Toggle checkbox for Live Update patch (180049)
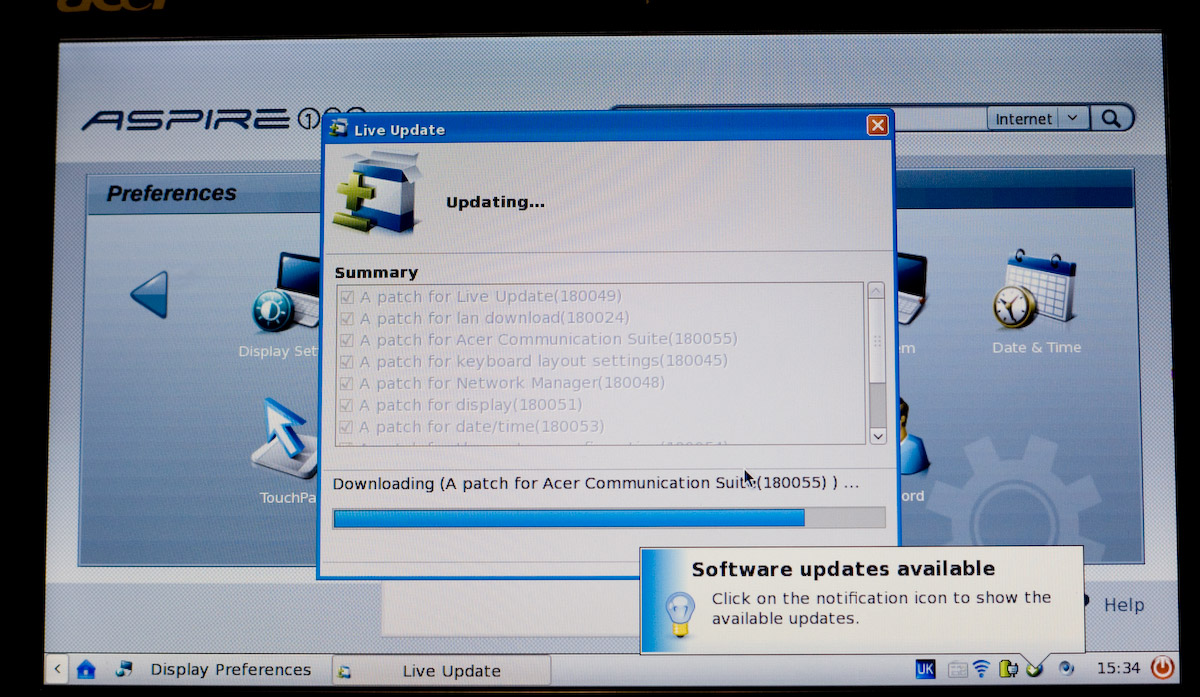 point(347,297)
